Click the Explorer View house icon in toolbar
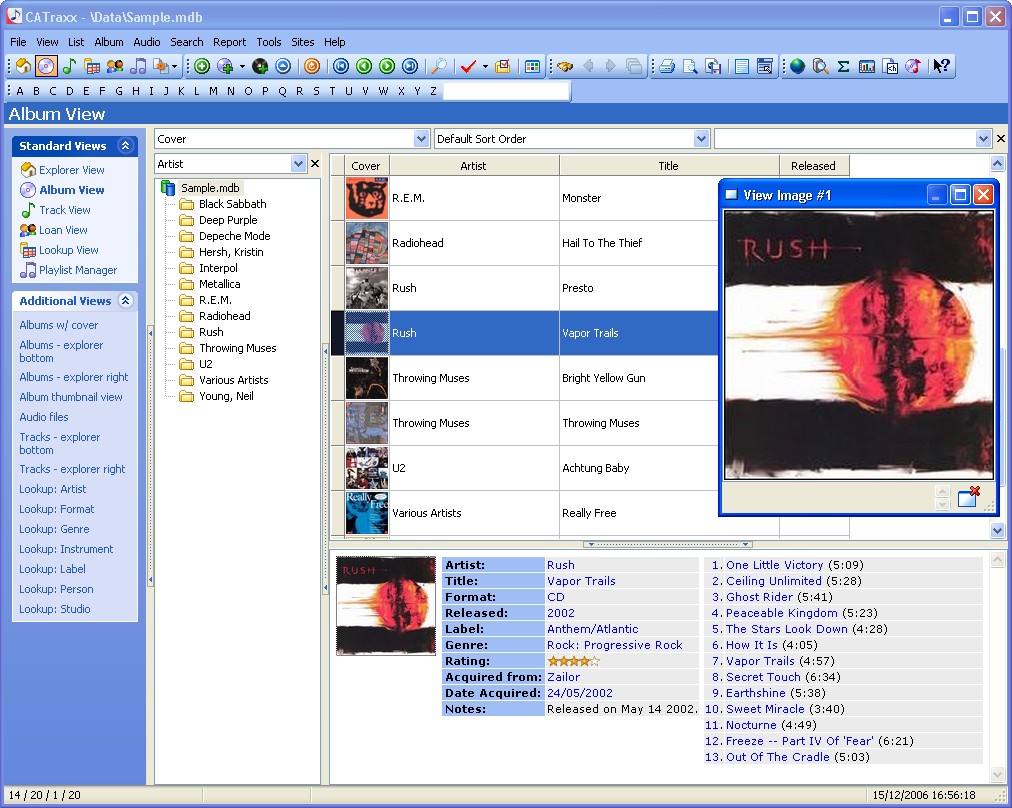The width and height of the screenshot is (1012, 808). tap(23, 67)
